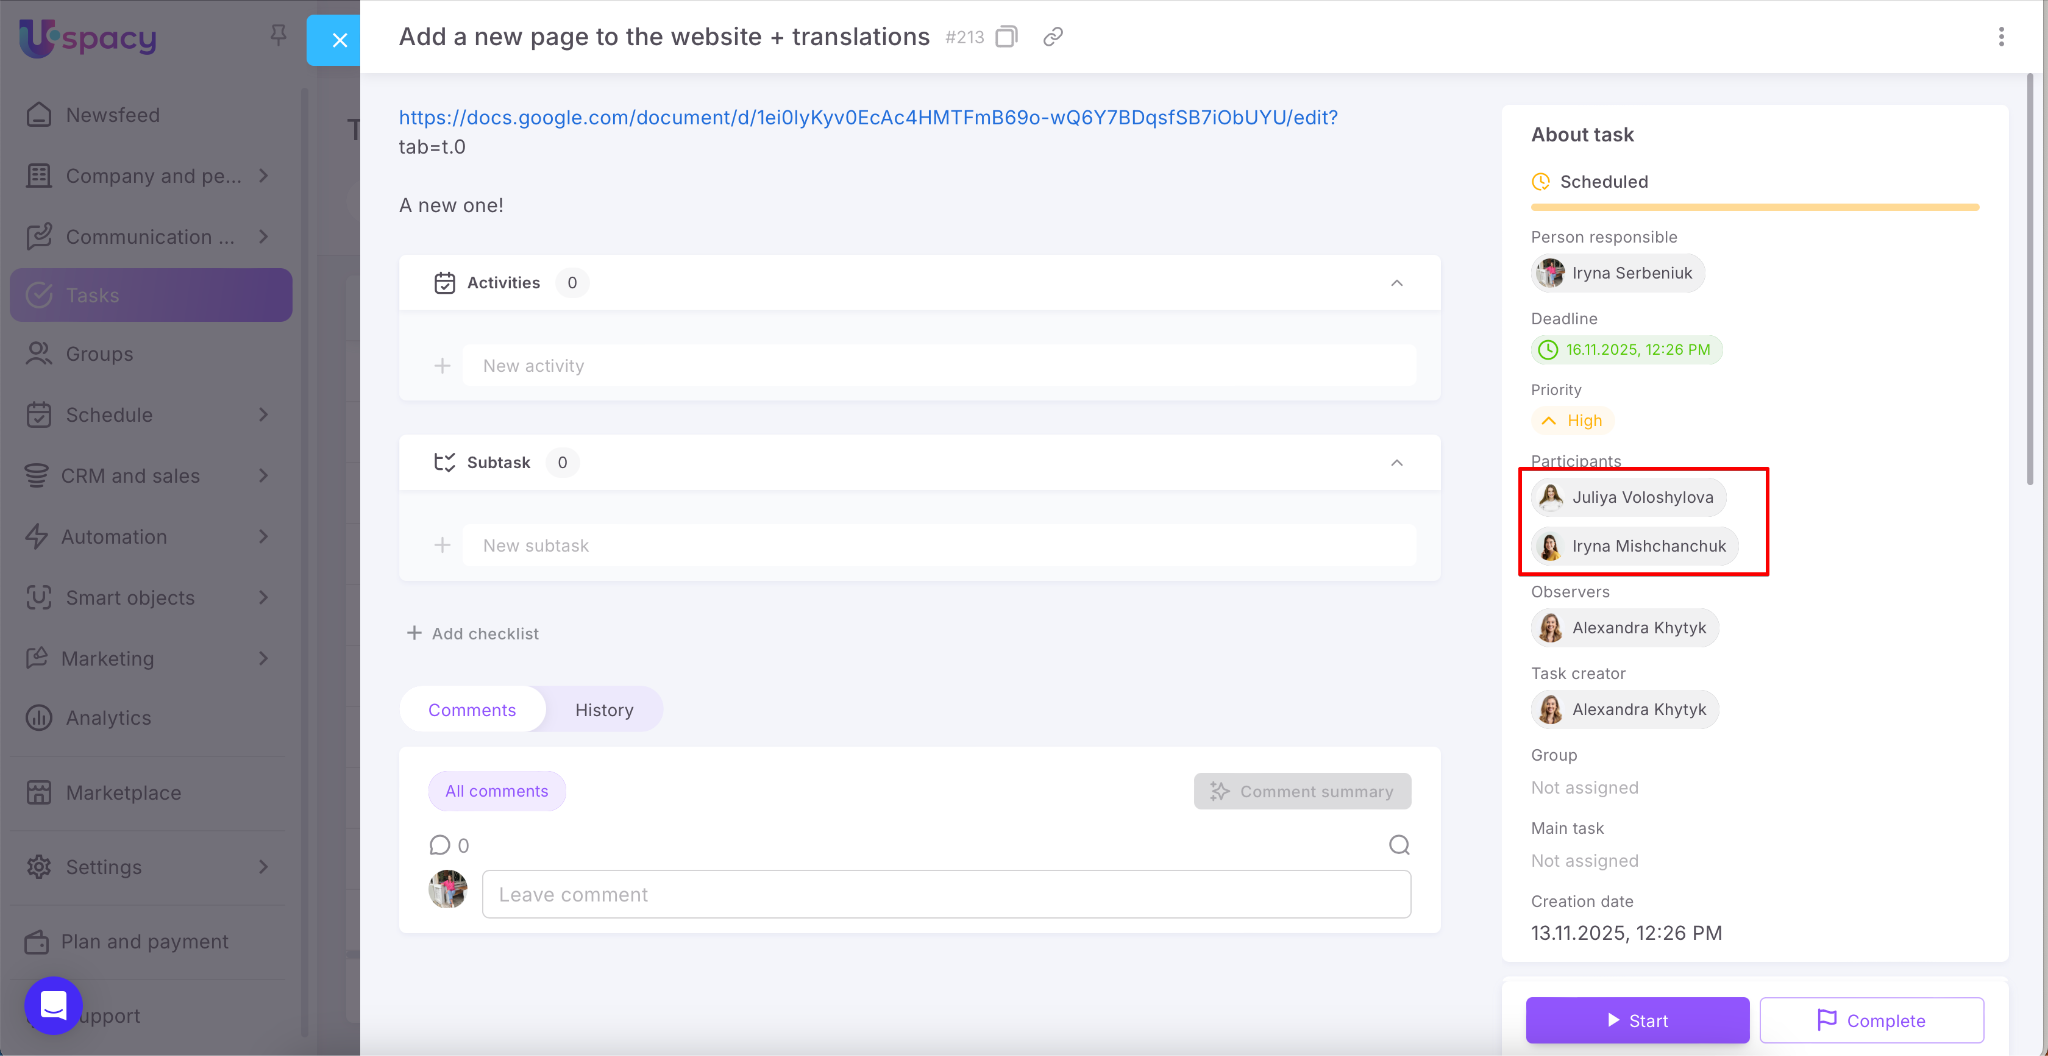The width and height of the screenshot is (2048, 1056).
Task: Click into the Leave comment field
Action: 945,895
